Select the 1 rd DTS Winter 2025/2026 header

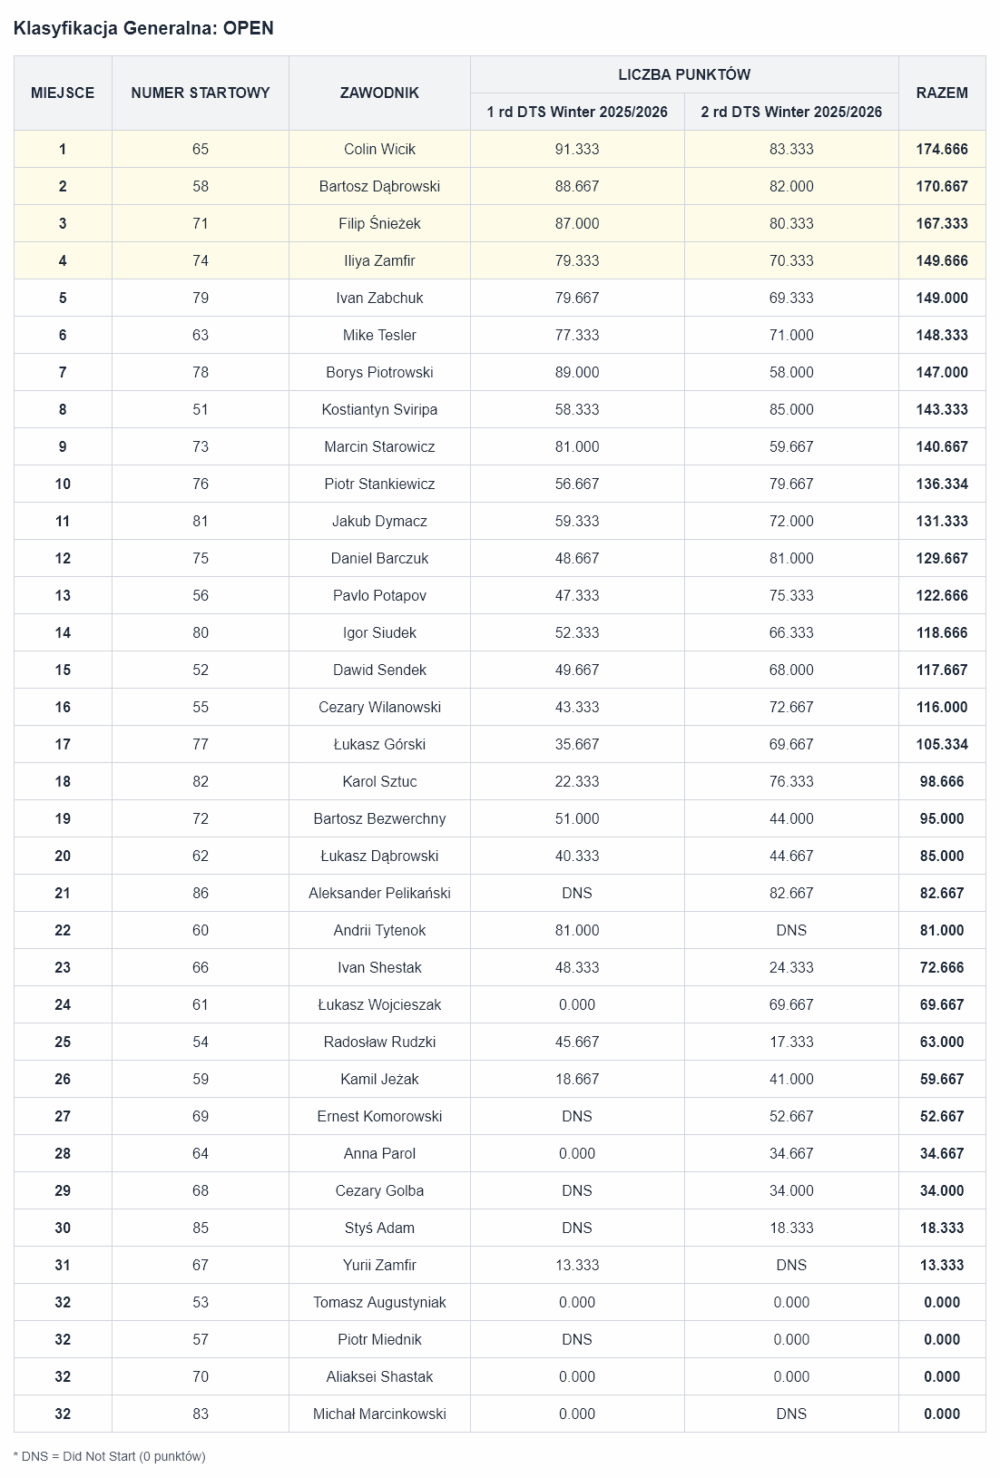click(x=577, y=112)
